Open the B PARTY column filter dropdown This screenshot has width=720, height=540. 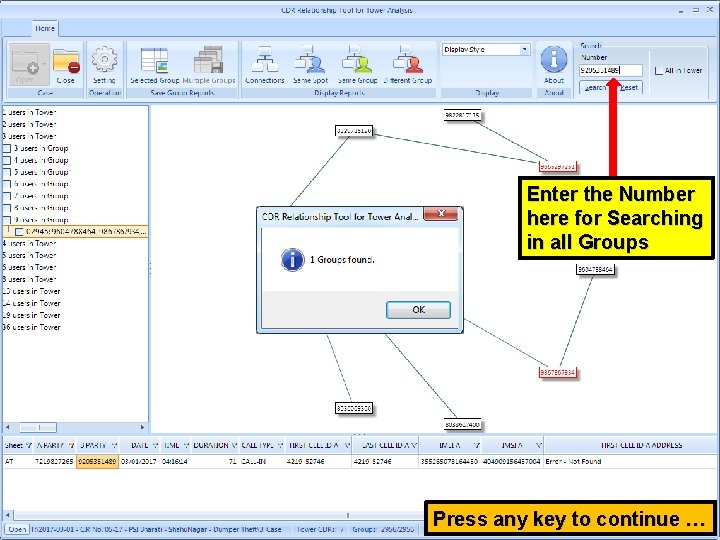[114, 445]
